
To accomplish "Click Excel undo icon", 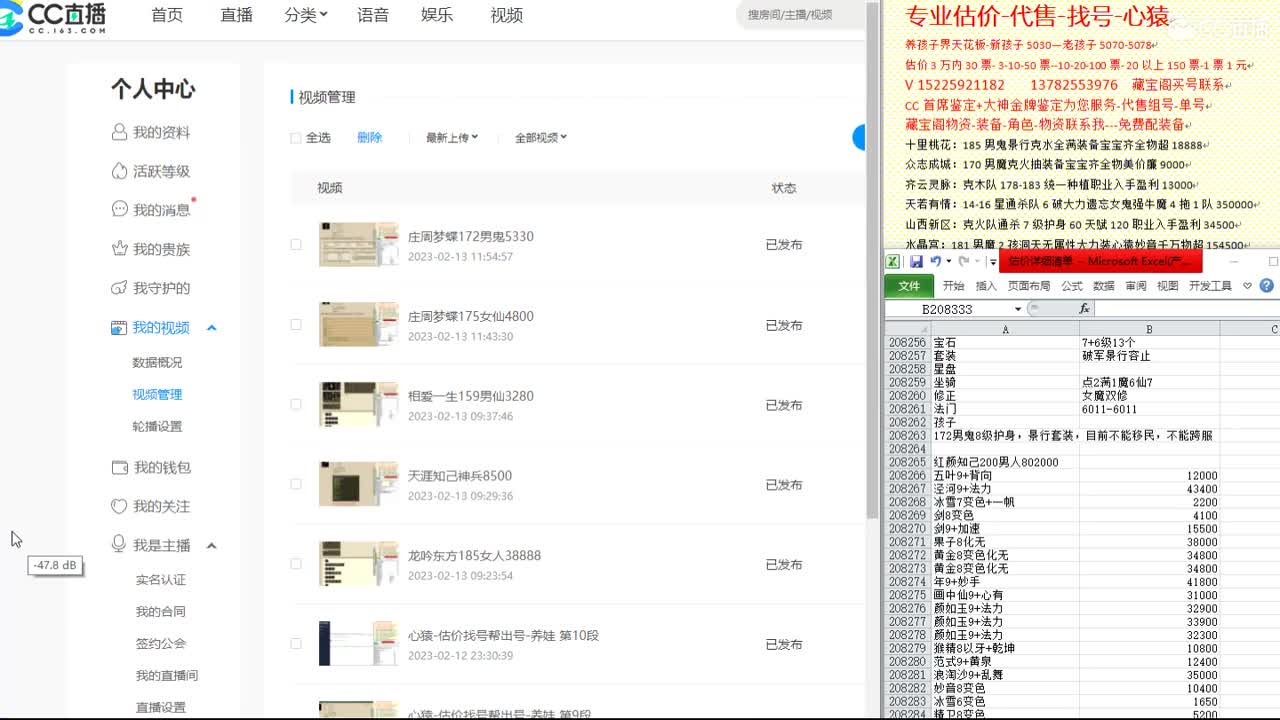I will [935, 262].
